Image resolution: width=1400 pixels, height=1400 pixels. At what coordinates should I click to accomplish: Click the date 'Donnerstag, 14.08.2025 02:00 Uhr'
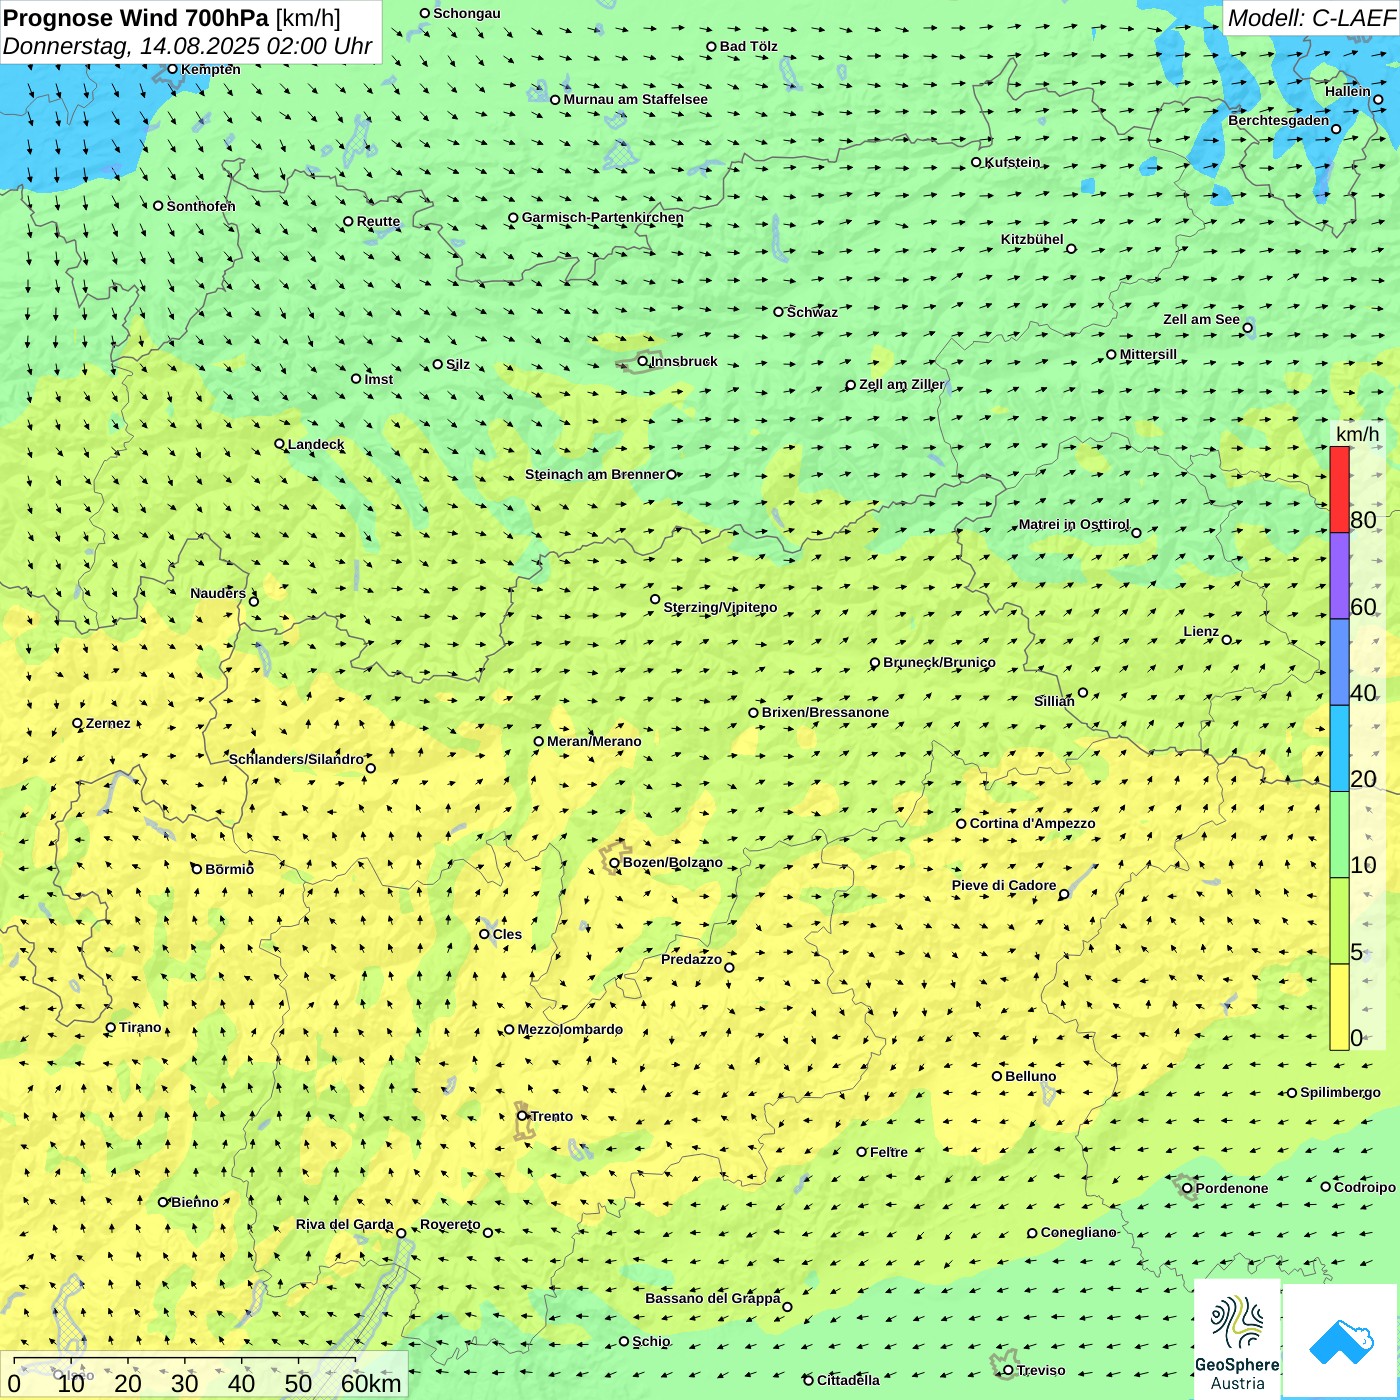pyautogui.click(x=187, y=46)
